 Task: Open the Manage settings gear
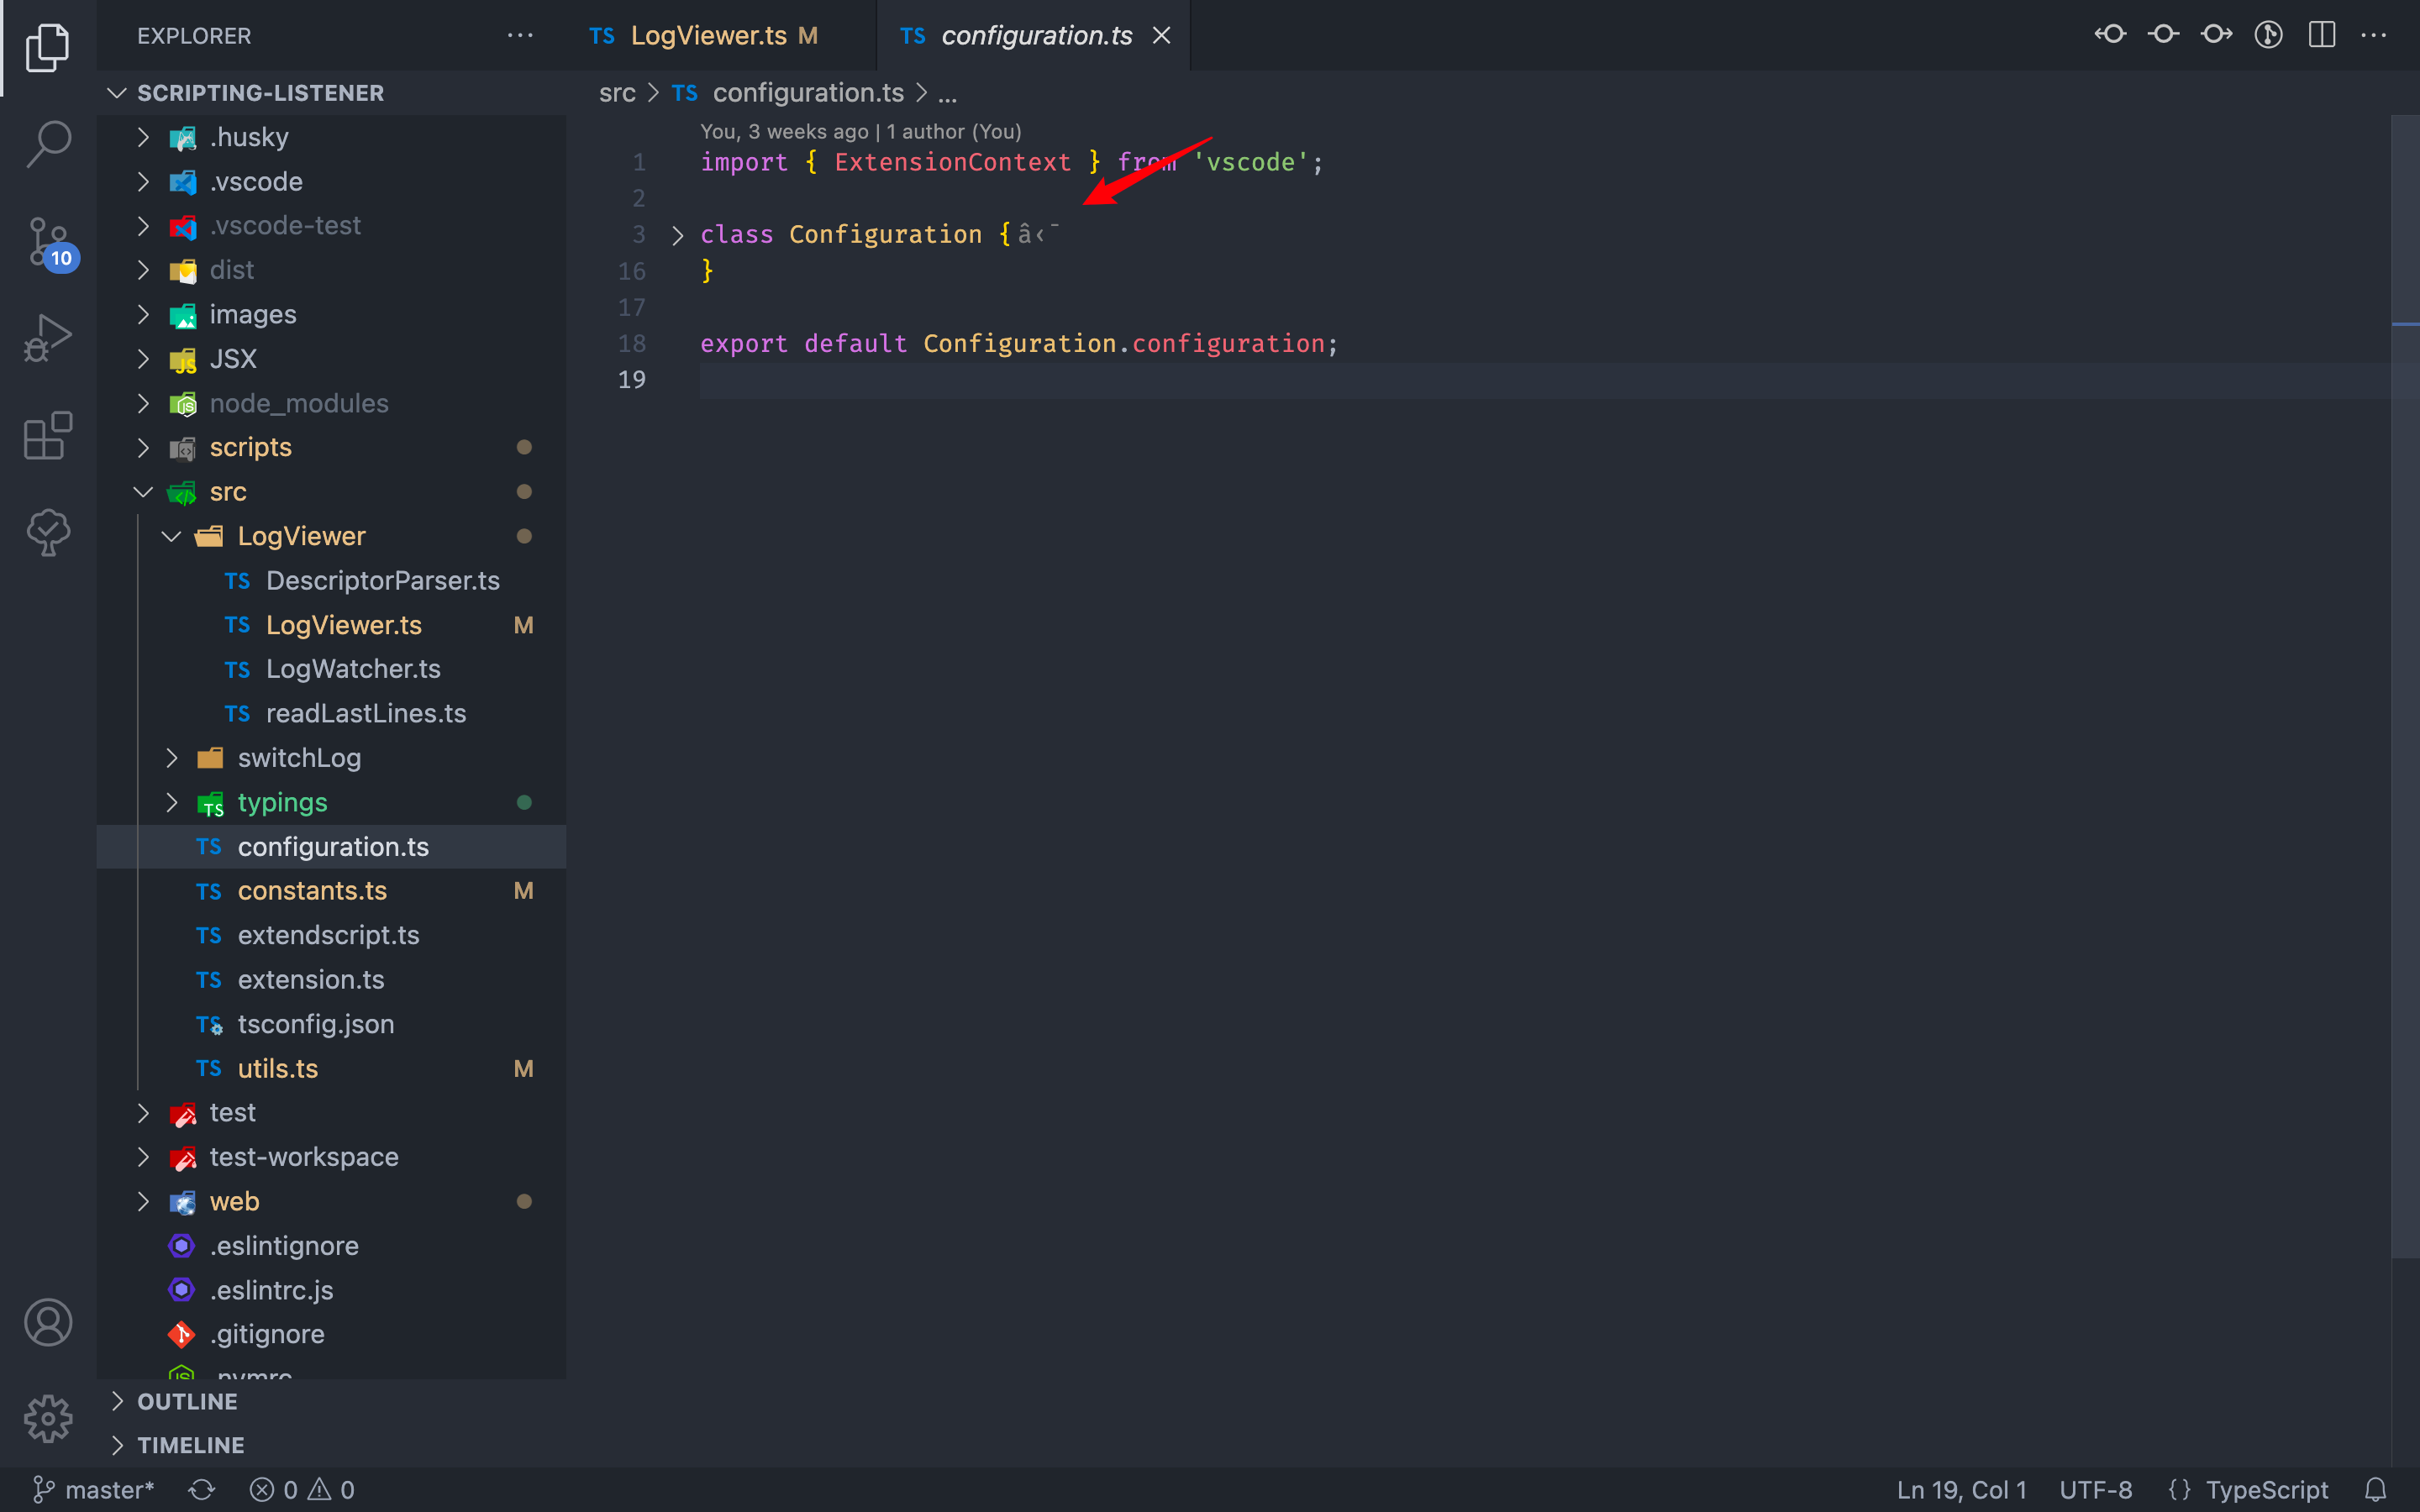[48, 1418]
